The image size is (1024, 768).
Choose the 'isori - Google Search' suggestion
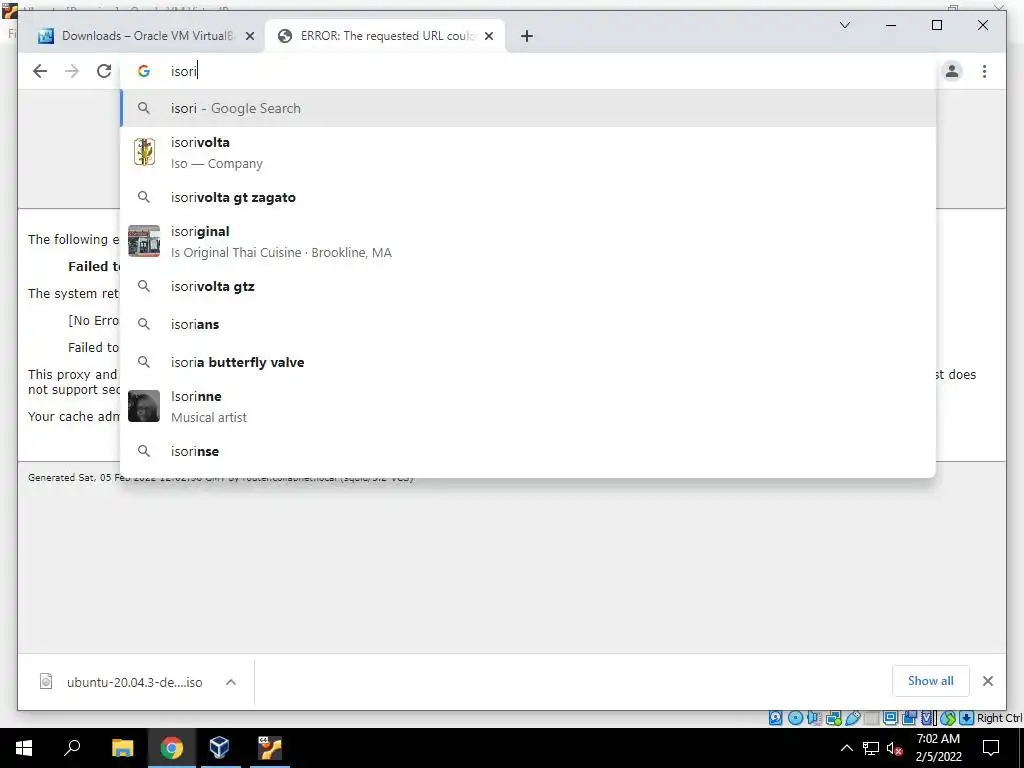click(528, 108)
